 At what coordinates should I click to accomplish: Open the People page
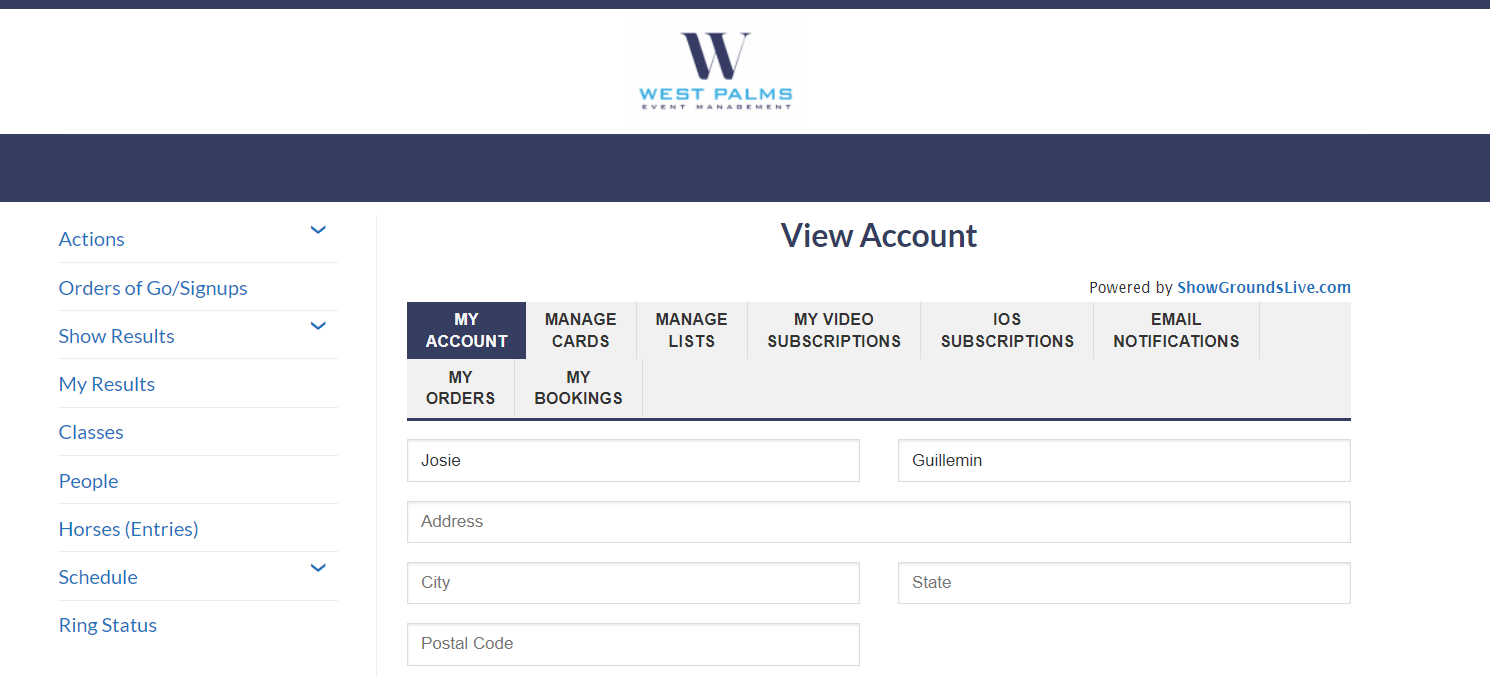89,481
